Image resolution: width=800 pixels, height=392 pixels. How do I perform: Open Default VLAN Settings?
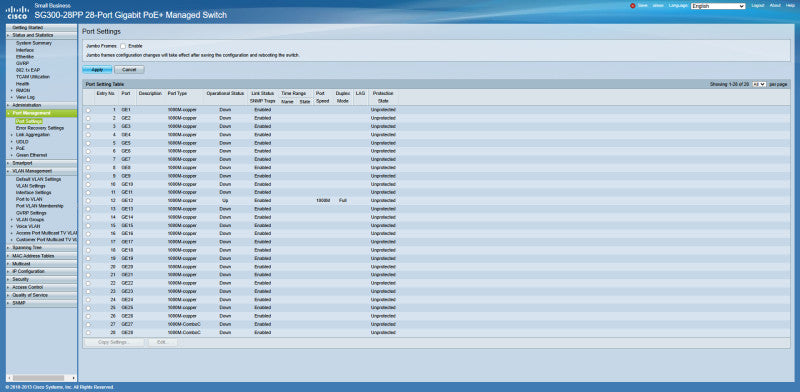click(38, 180)
